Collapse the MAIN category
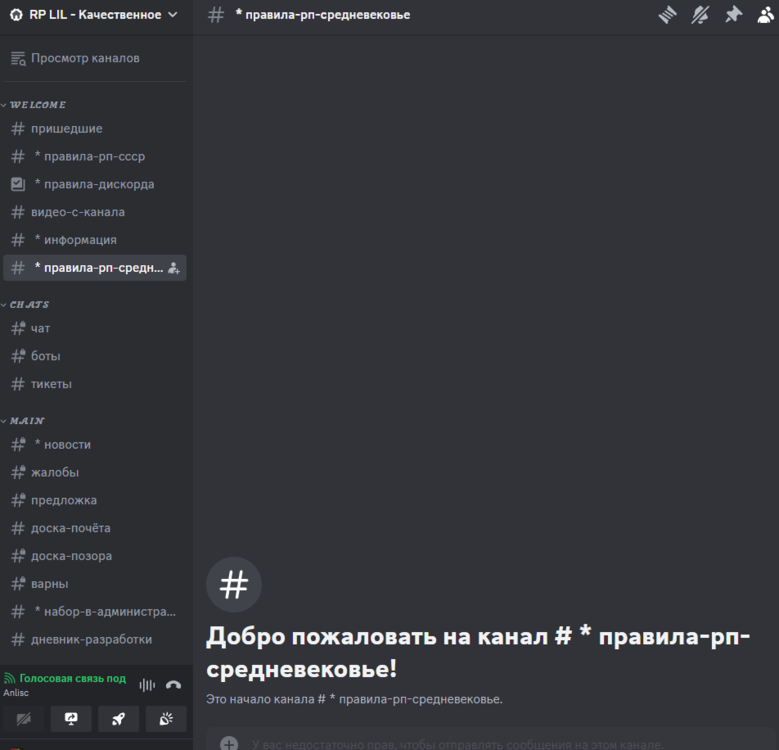This screenshot has height=750, width=779. [23, 421]
